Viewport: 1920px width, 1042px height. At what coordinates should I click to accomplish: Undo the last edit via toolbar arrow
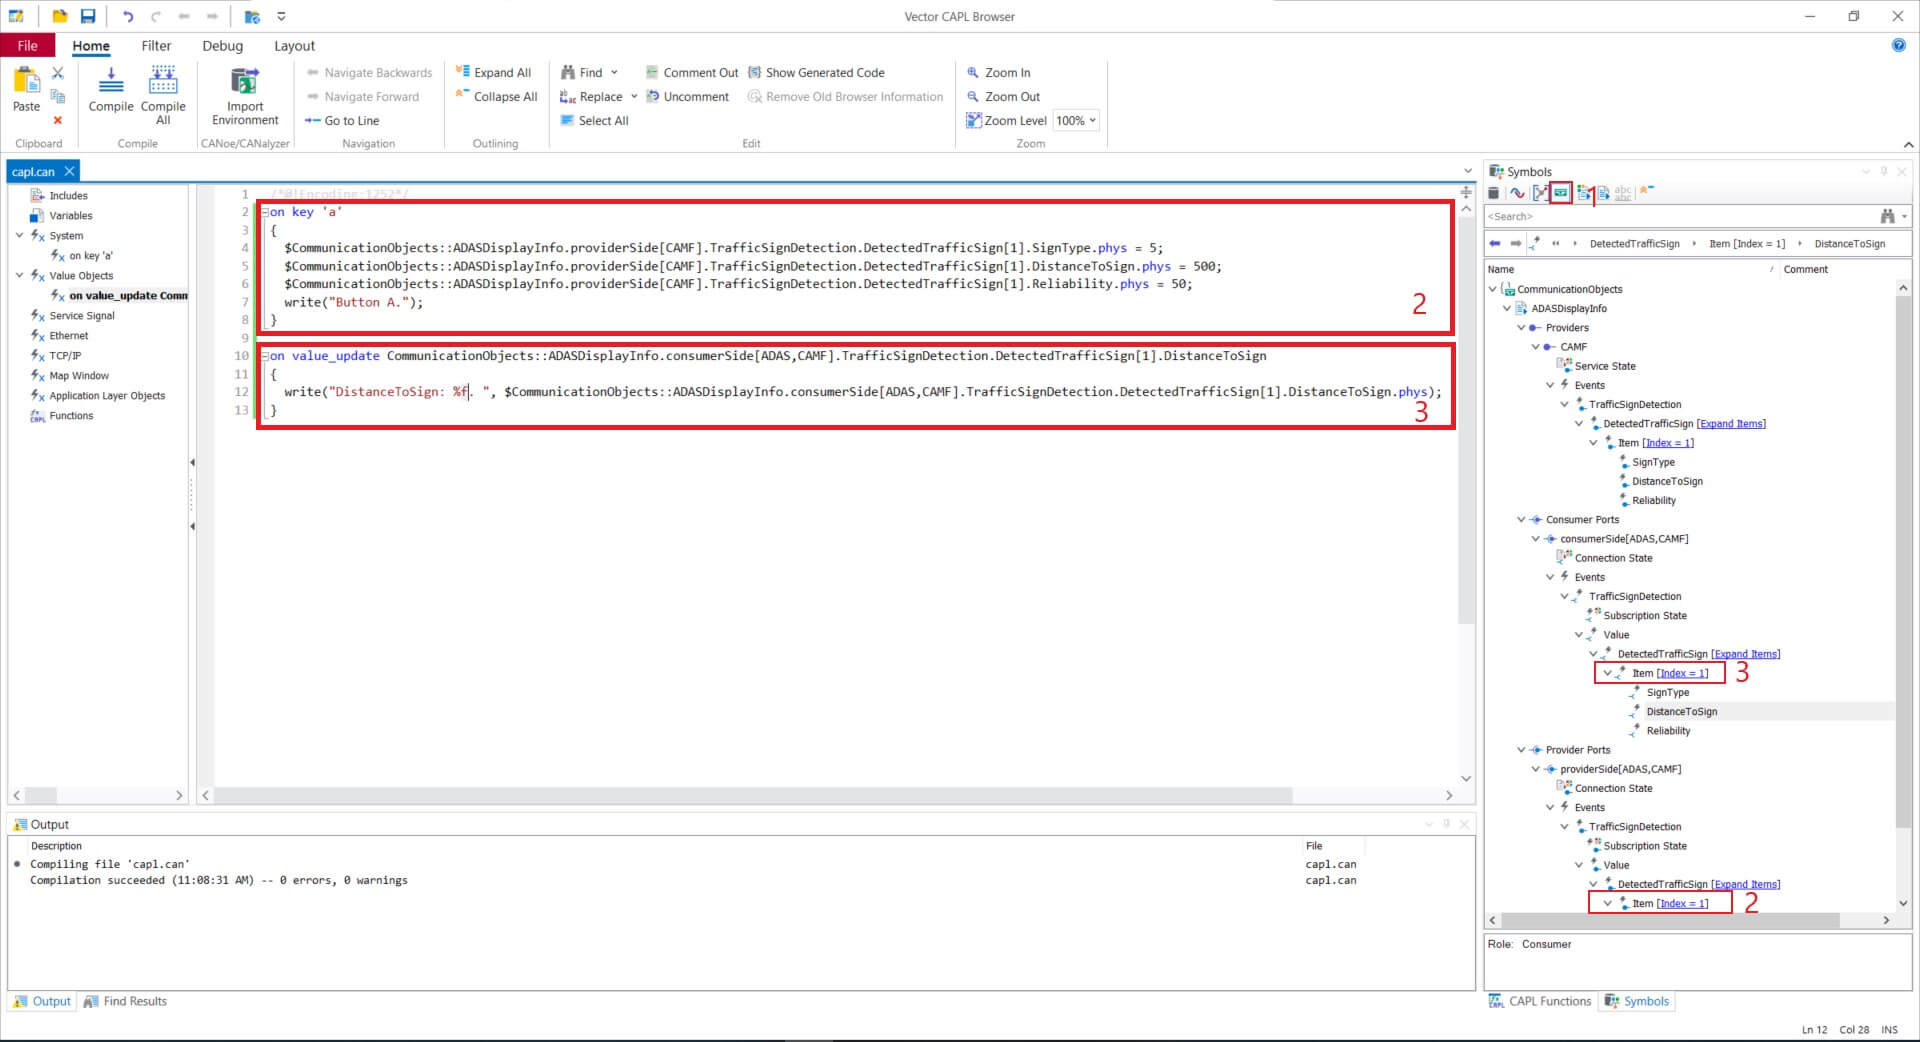click(x=127, y=16)
